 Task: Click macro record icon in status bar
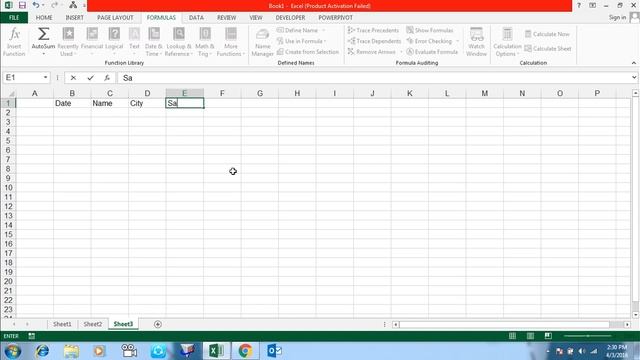pyautogui.click(x=31, y=336)
